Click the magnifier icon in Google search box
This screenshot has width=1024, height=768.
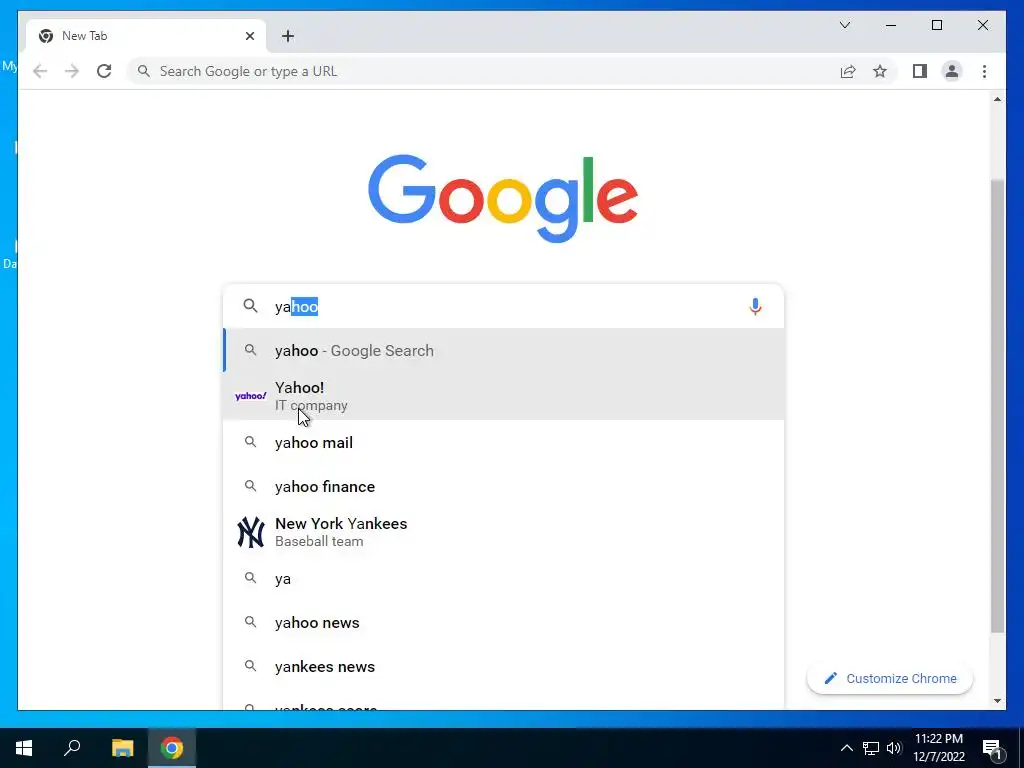tap(250, 306)
